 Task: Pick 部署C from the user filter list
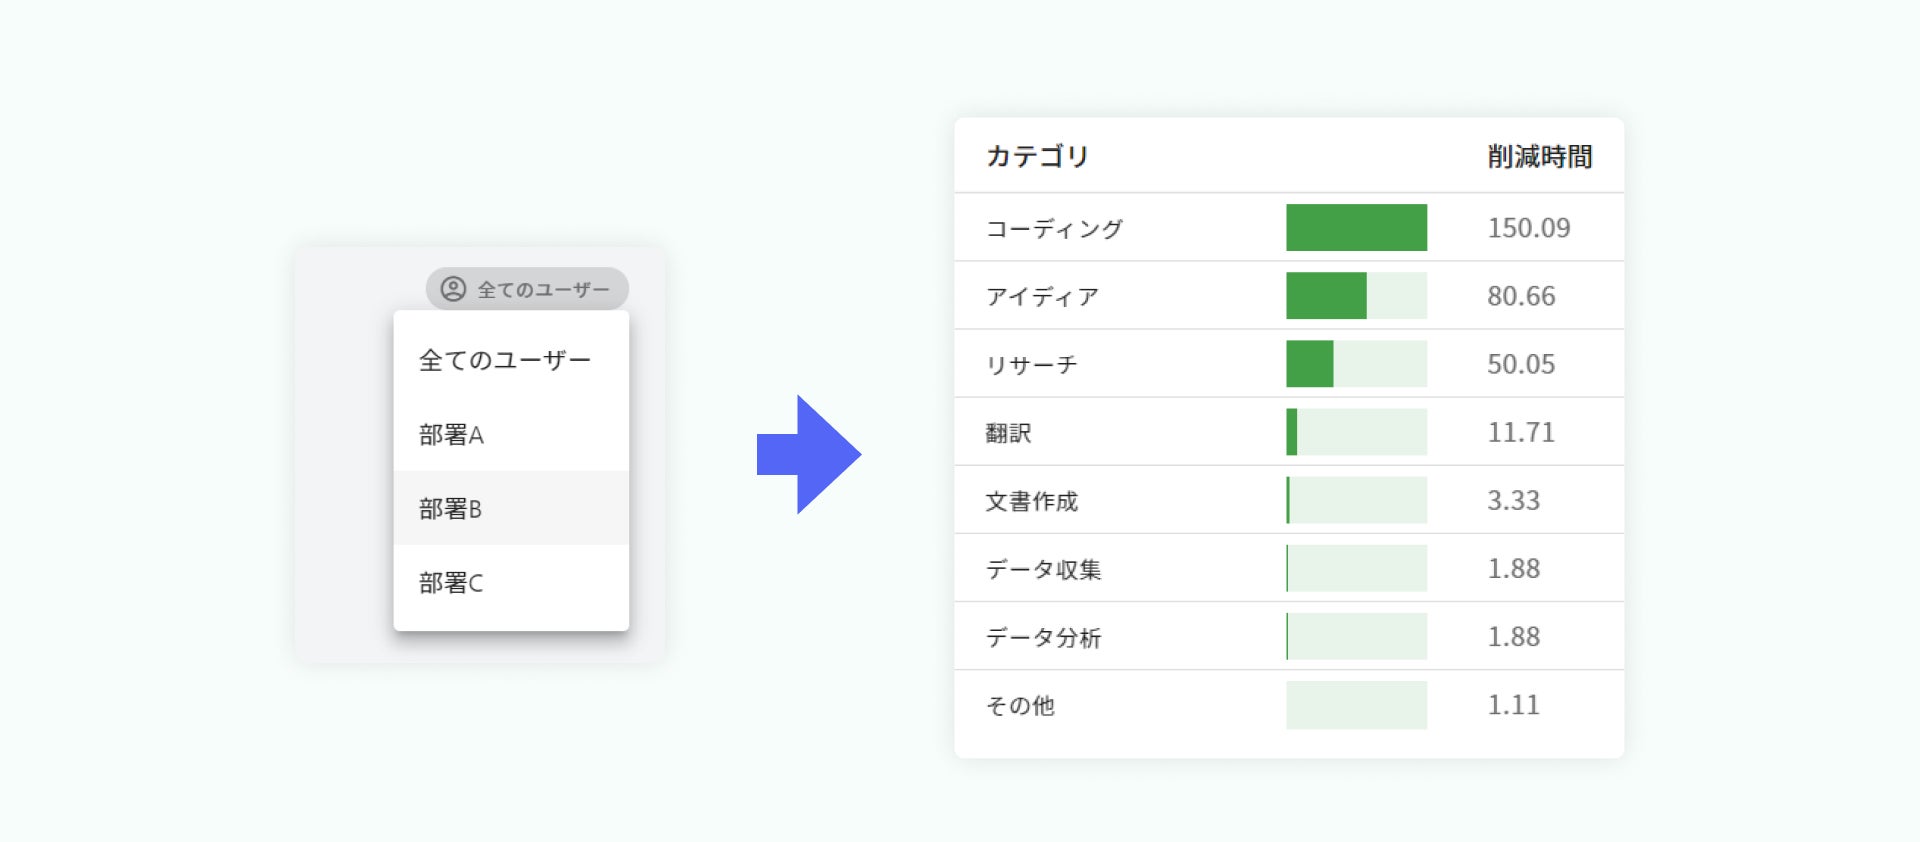pos(451,583)
